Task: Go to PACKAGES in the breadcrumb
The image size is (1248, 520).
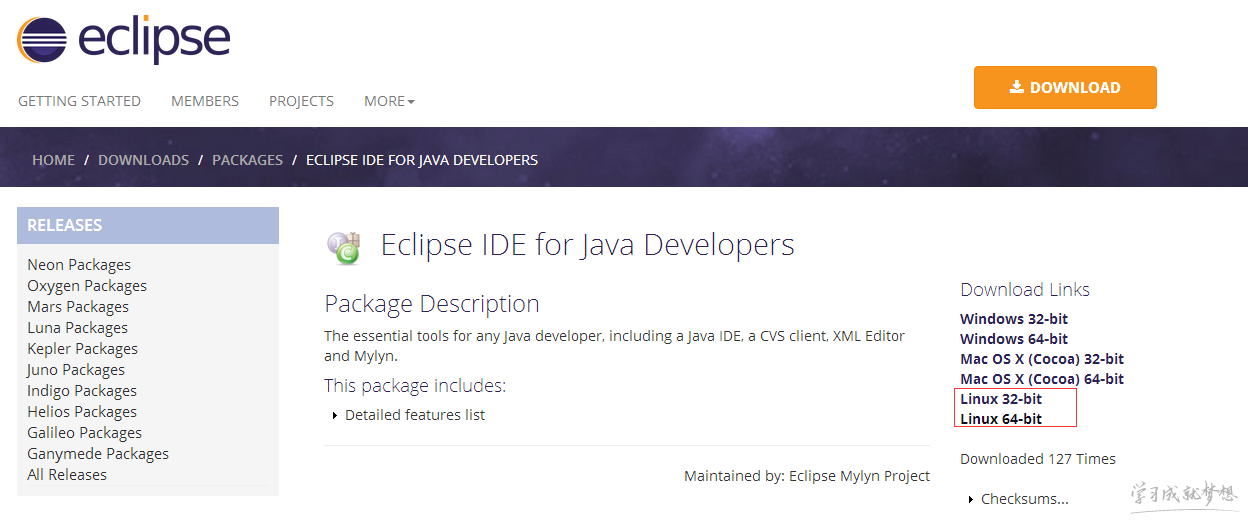Action: (x=247, y=160)
